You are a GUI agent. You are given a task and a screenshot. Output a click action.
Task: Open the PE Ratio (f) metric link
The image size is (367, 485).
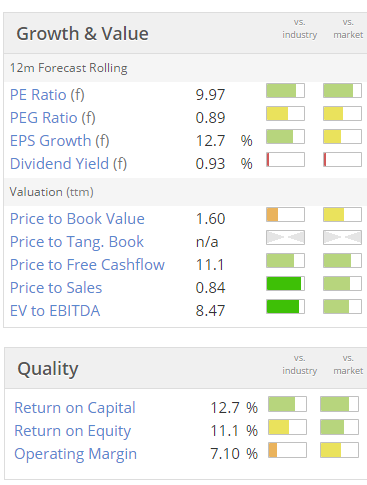pyautogui.click(x=47, y=95)
